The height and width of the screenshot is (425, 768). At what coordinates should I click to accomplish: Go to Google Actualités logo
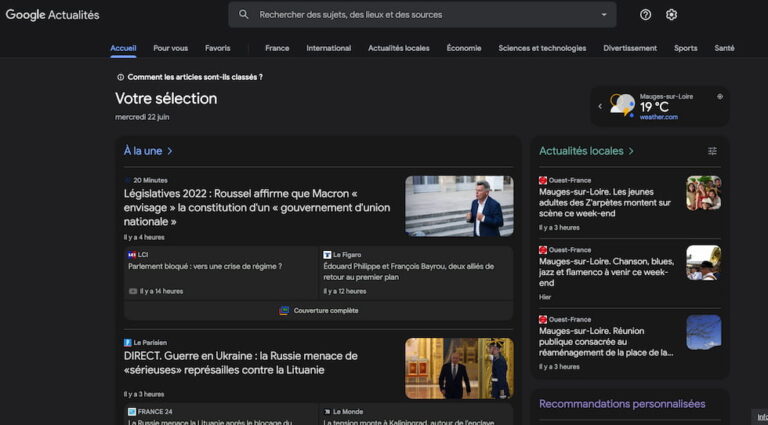[52, 15]
